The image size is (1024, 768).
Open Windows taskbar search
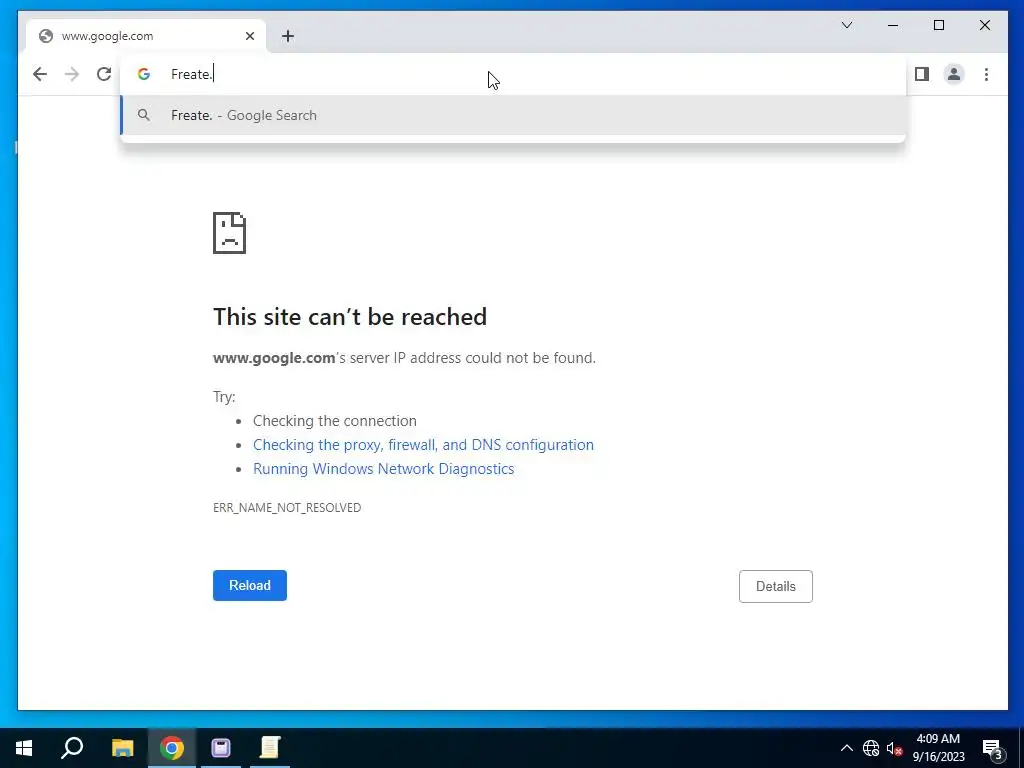(72, 748)
